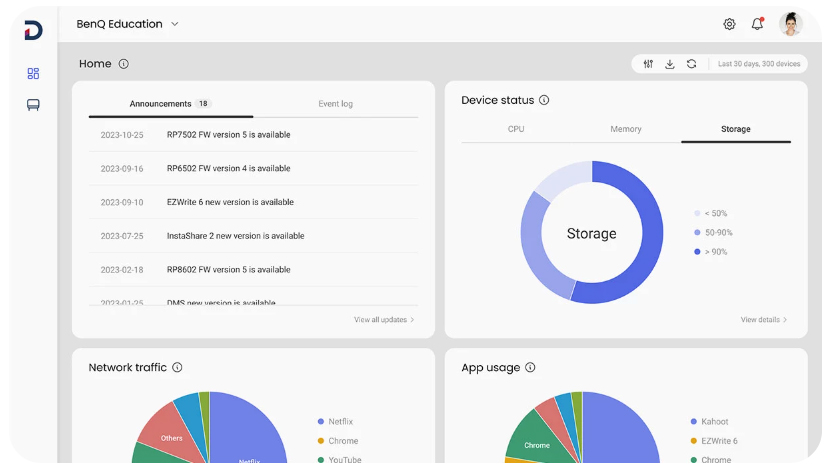Click info icon next to Device status
Viewport: 826px width, 469px height.
tap(544, 100)
